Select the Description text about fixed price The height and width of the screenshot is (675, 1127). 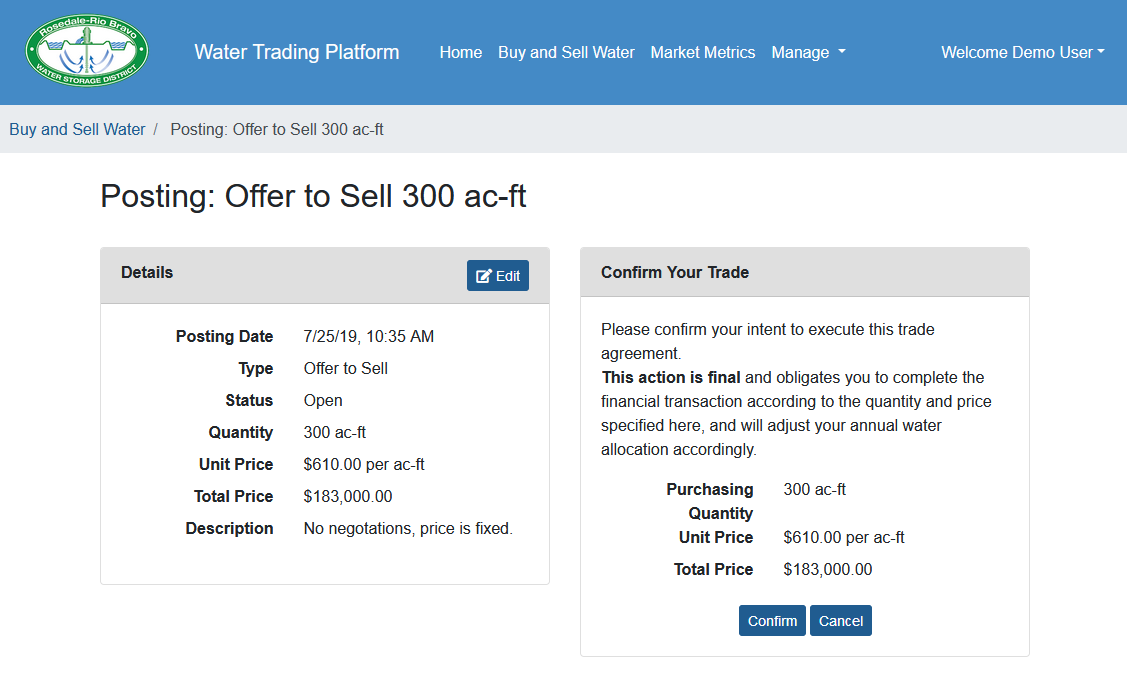[408, 528]
